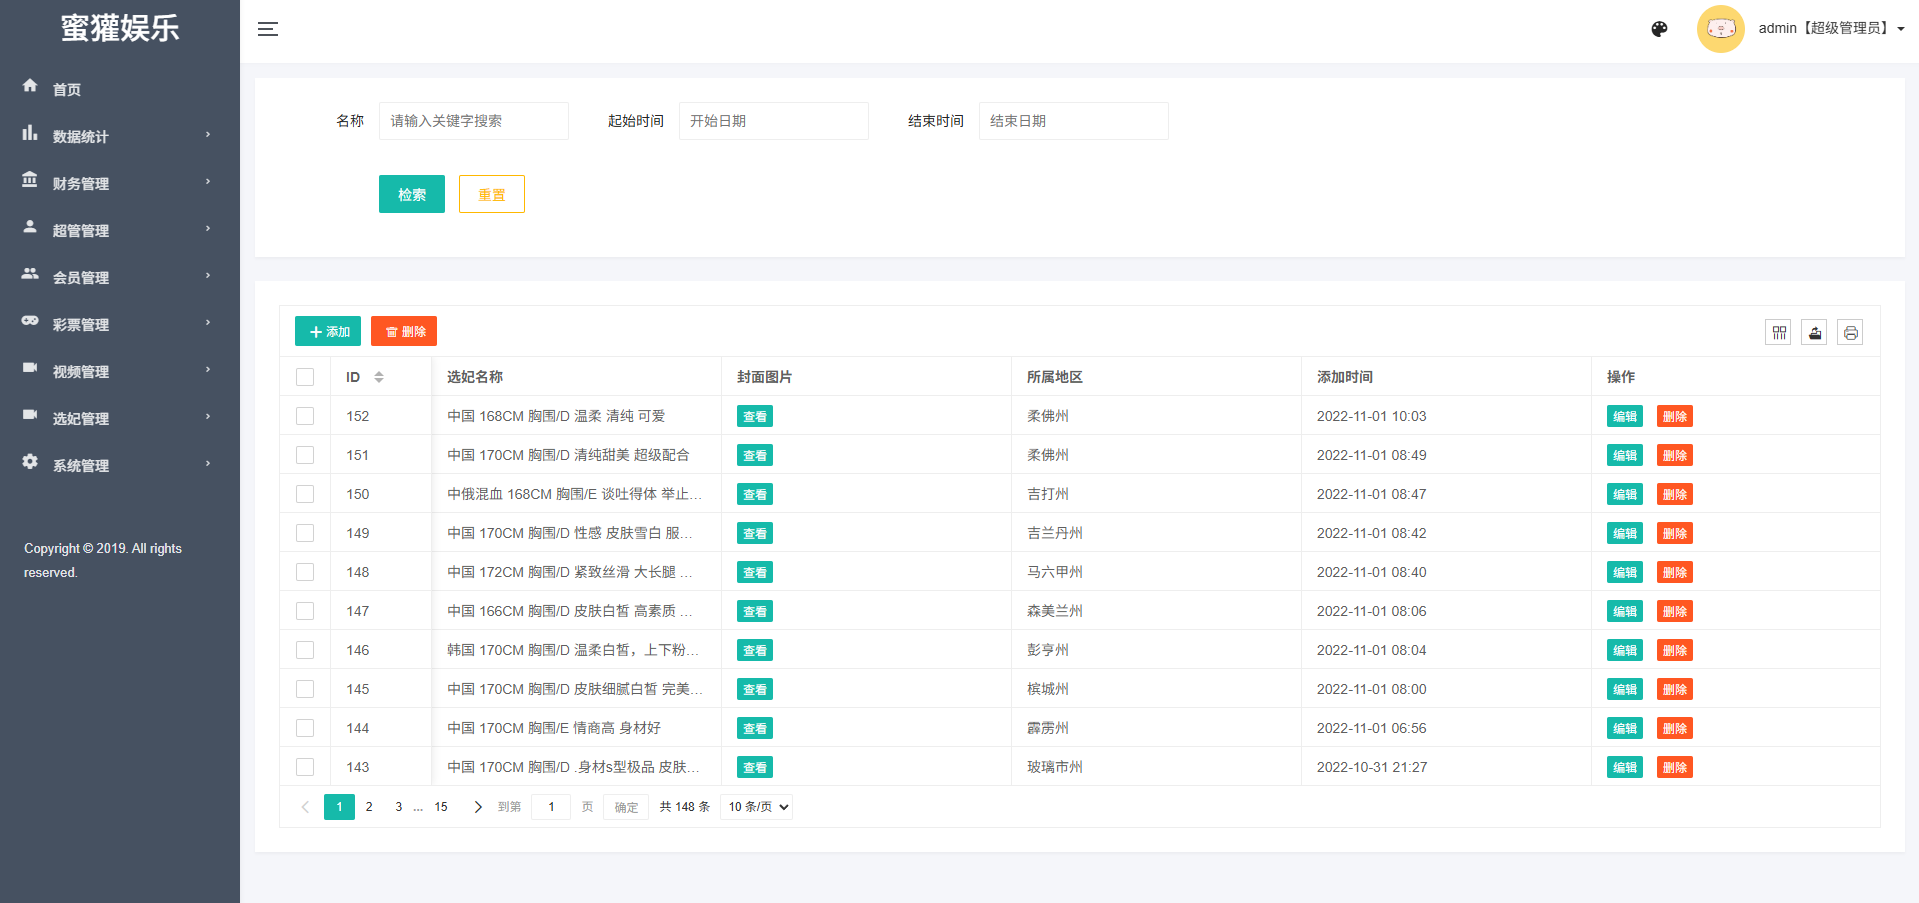Check the row with ID 151
The image size is (1919, 903).
point(305,455)
